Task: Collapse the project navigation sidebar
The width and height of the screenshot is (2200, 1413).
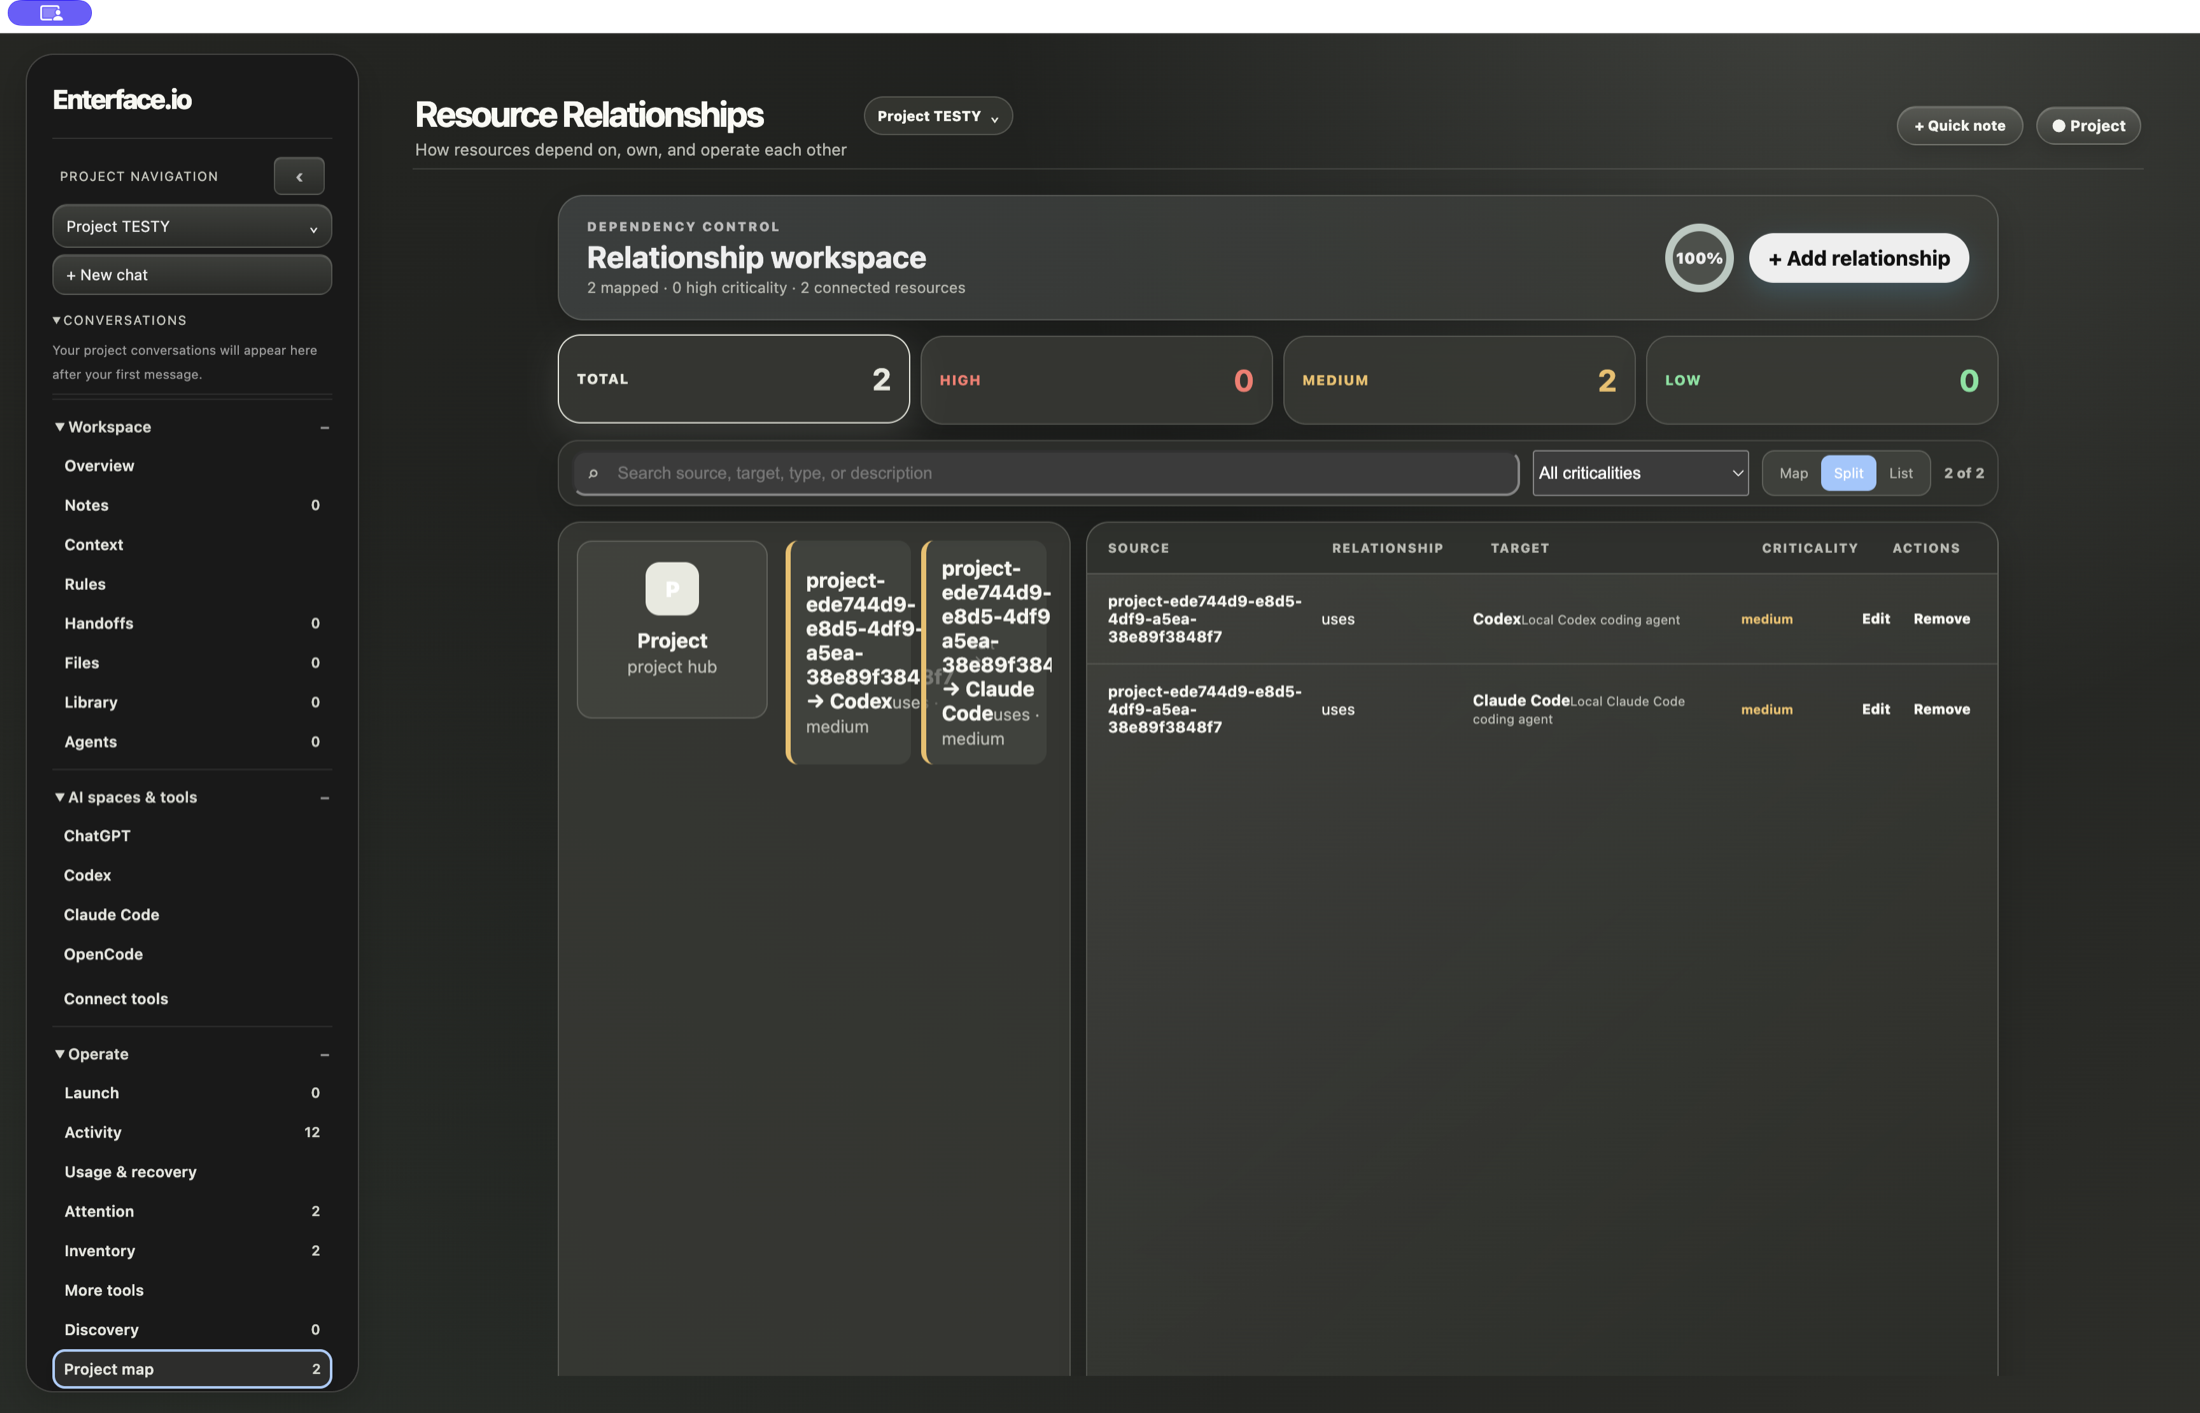Action: coord(299,176)
